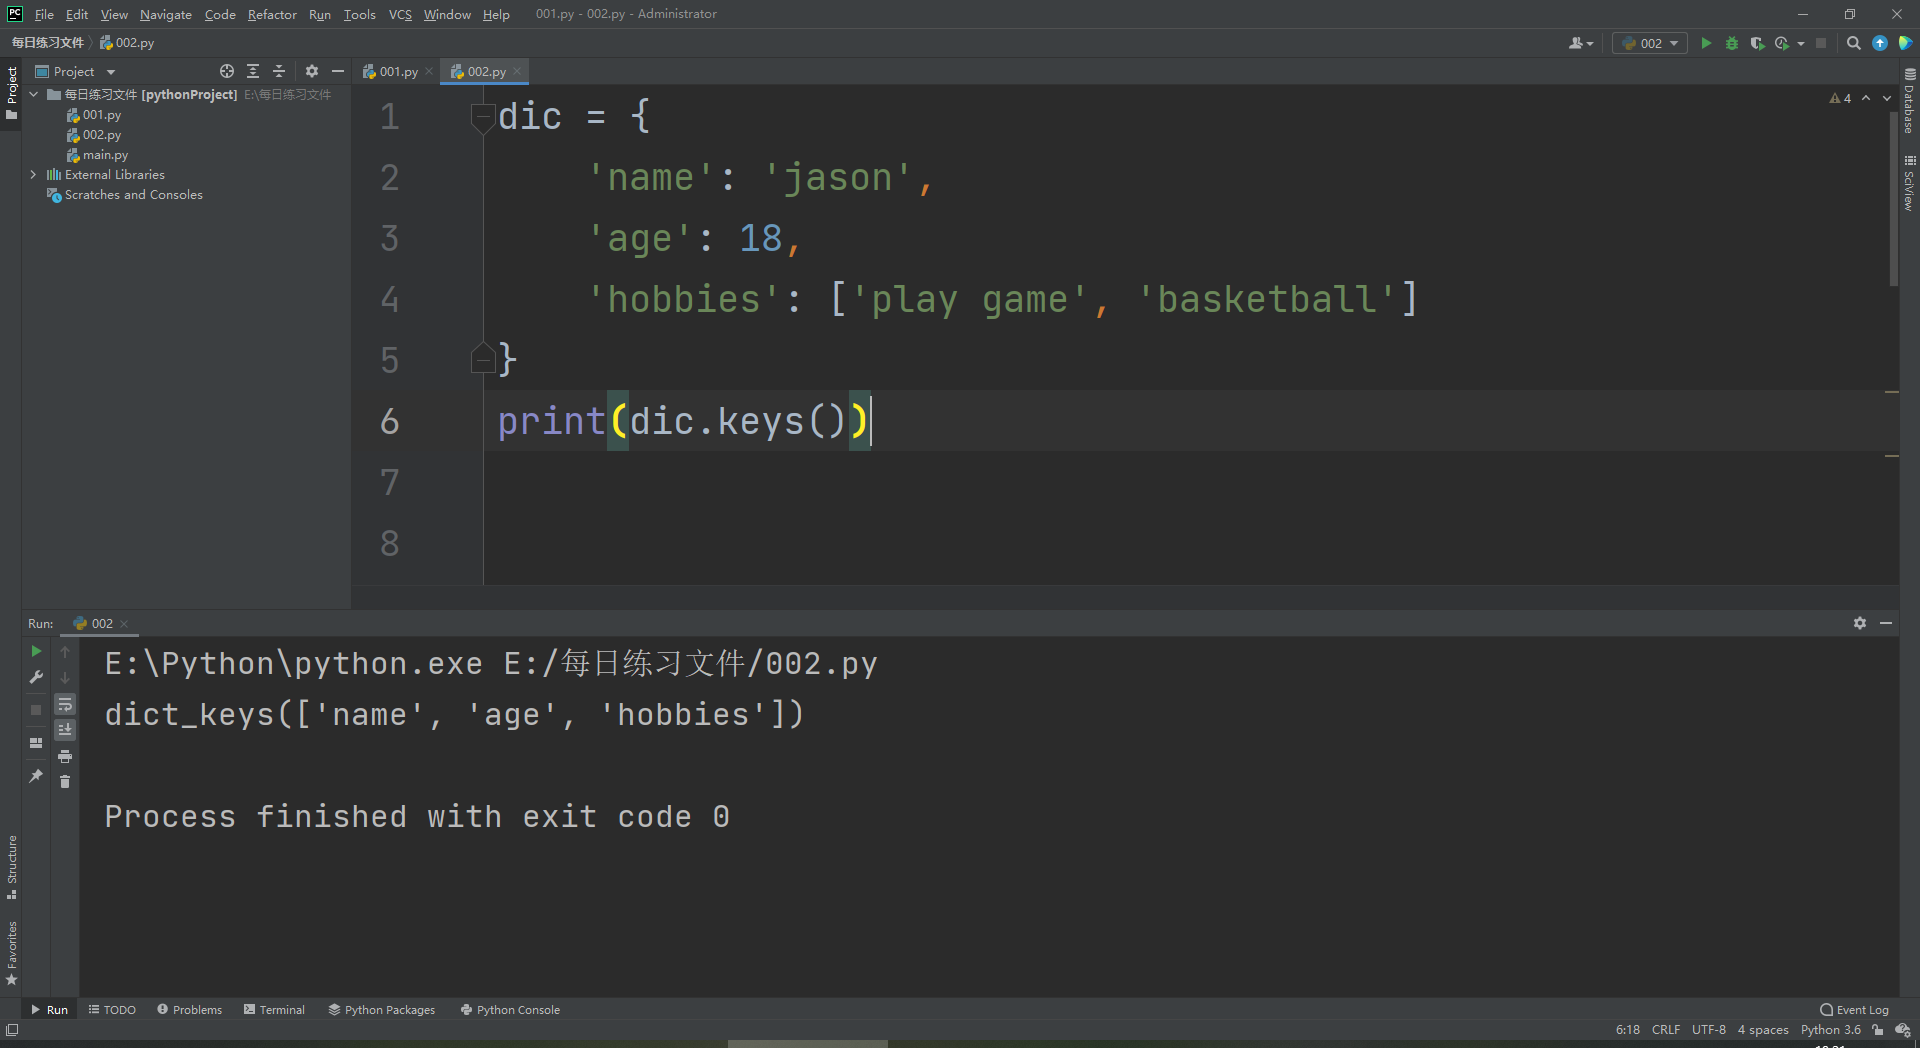Viewport: 1920px width, 1048px height.
Task: Click the locate file target icon in Project panel
Action: tap(227, 71)
